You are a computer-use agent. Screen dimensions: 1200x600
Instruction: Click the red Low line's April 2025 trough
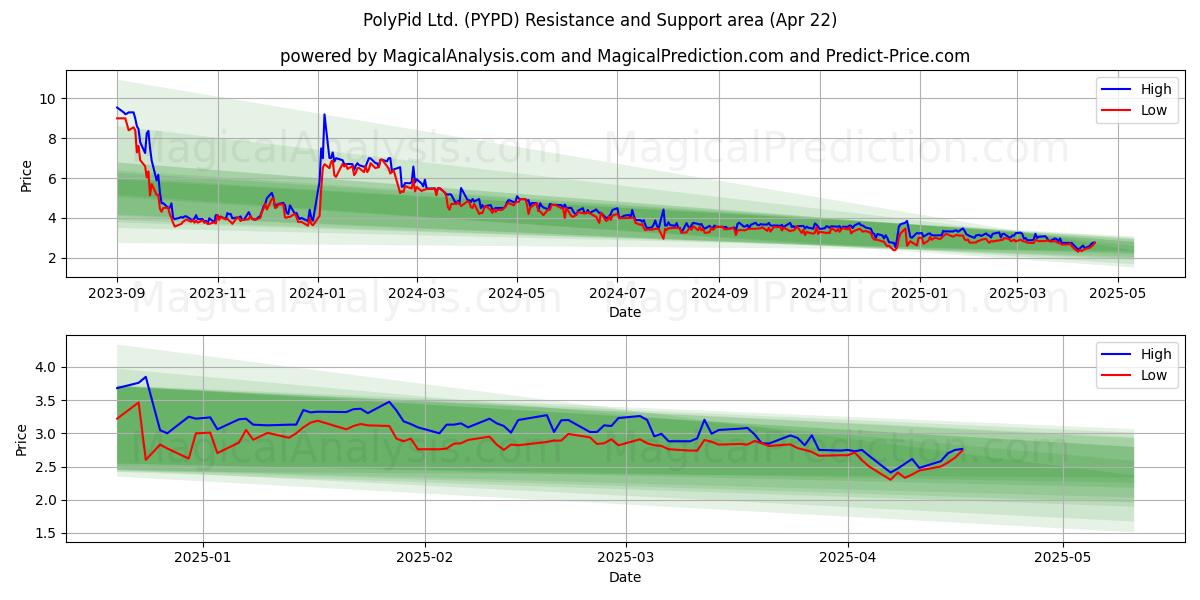[890, 479]
